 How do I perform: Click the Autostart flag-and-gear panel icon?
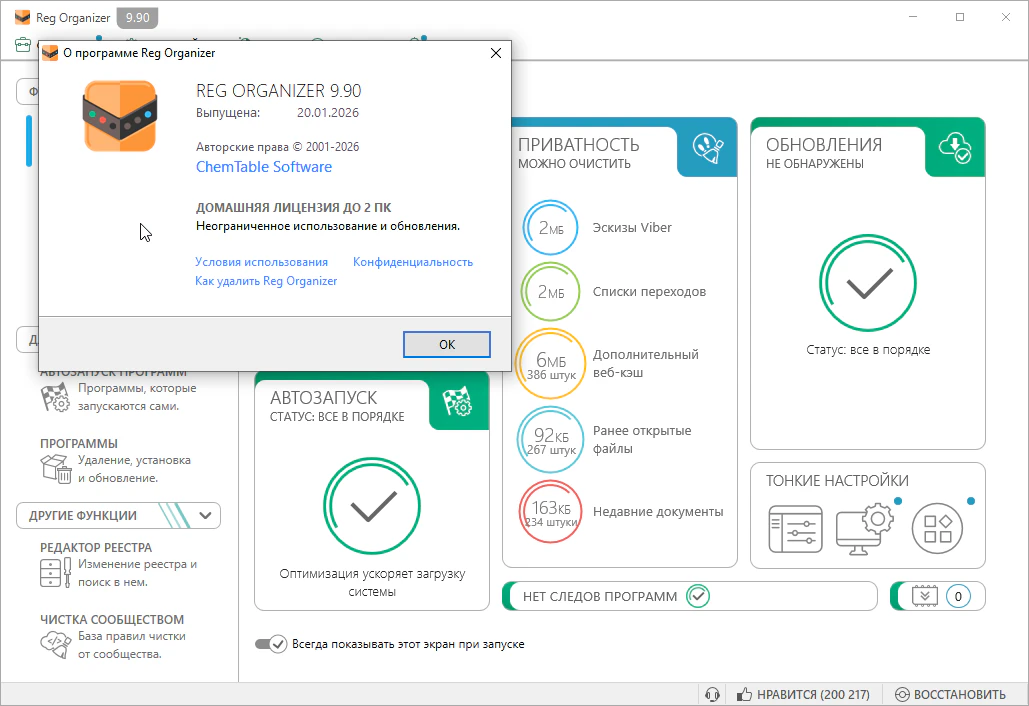[x=457, y=402]
